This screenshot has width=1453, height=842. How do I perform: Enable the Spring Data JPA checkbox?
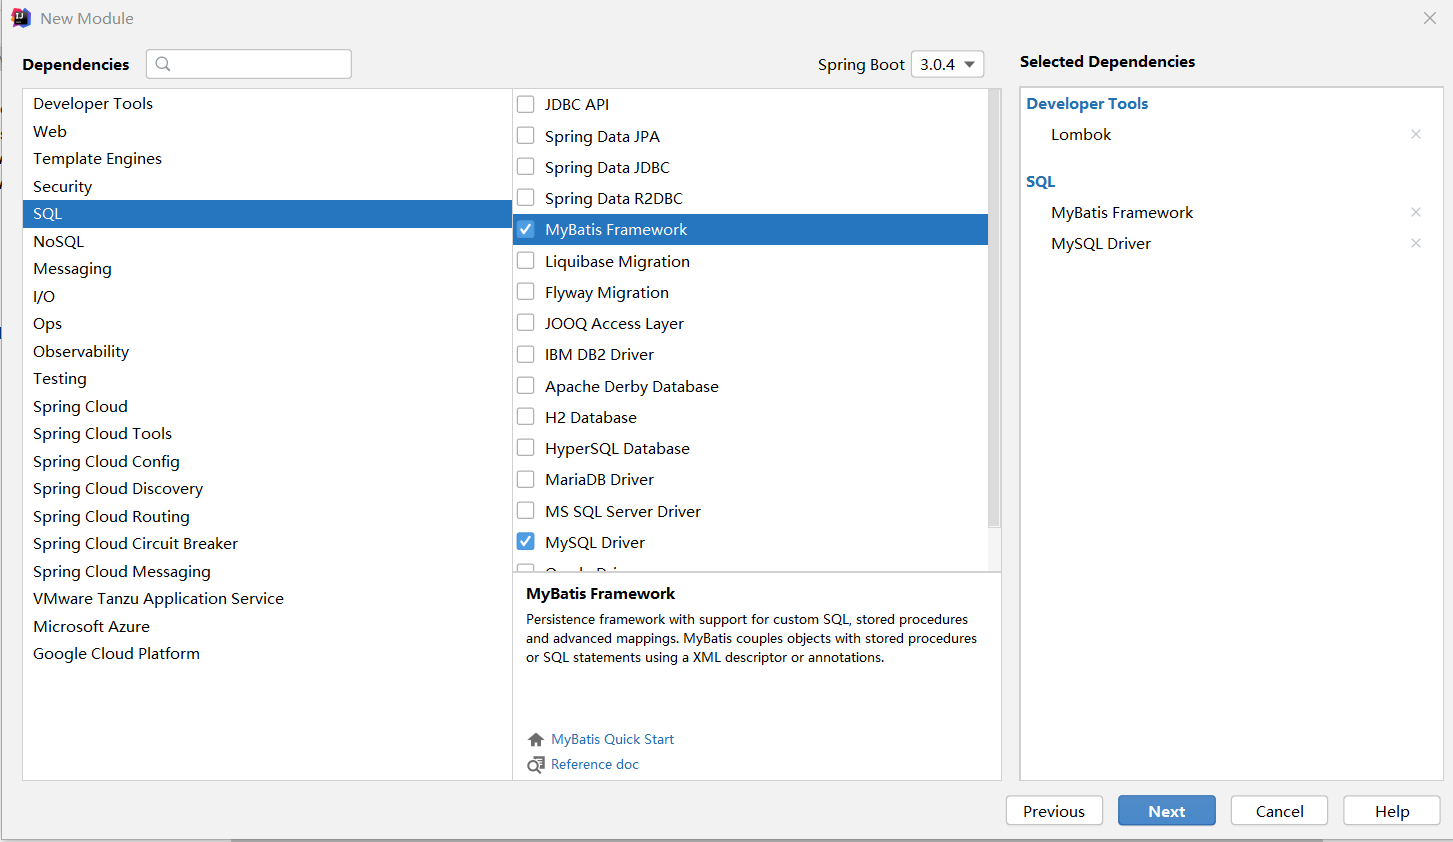tap(526, 136)
